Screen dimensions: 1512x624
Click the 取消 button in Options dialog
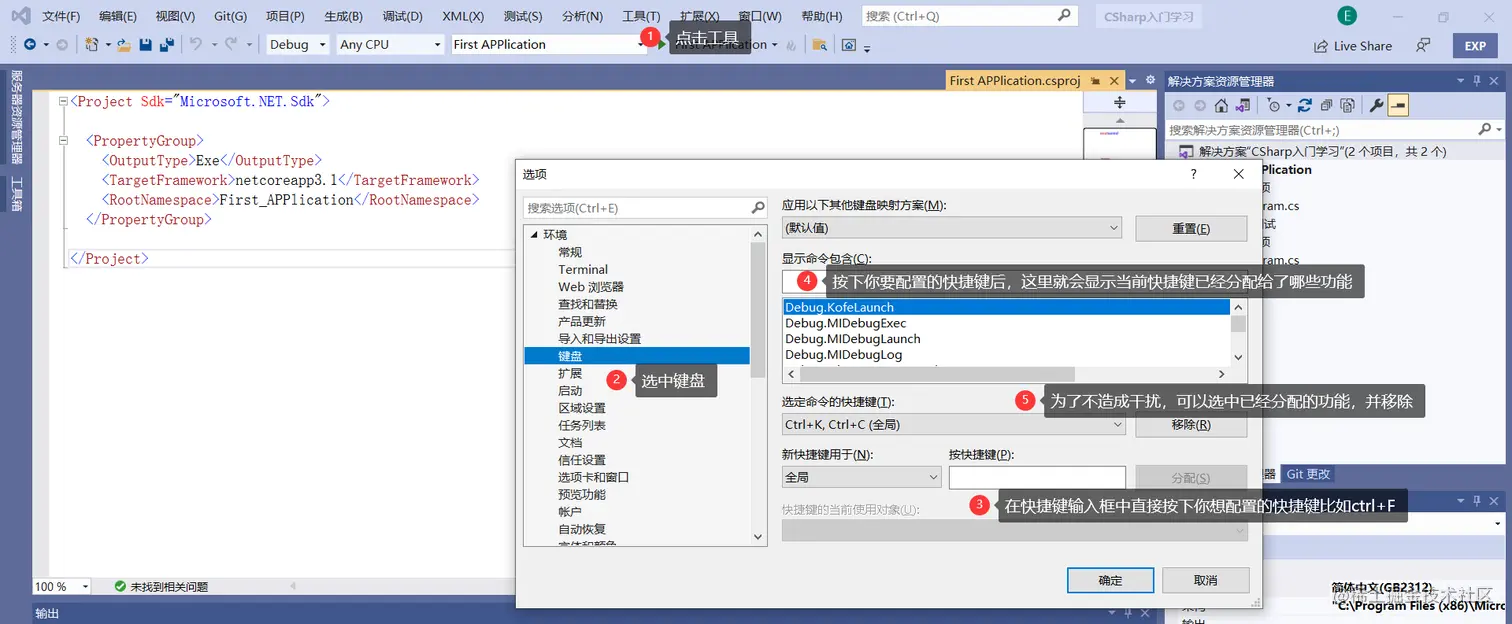tap(1205, 580)
